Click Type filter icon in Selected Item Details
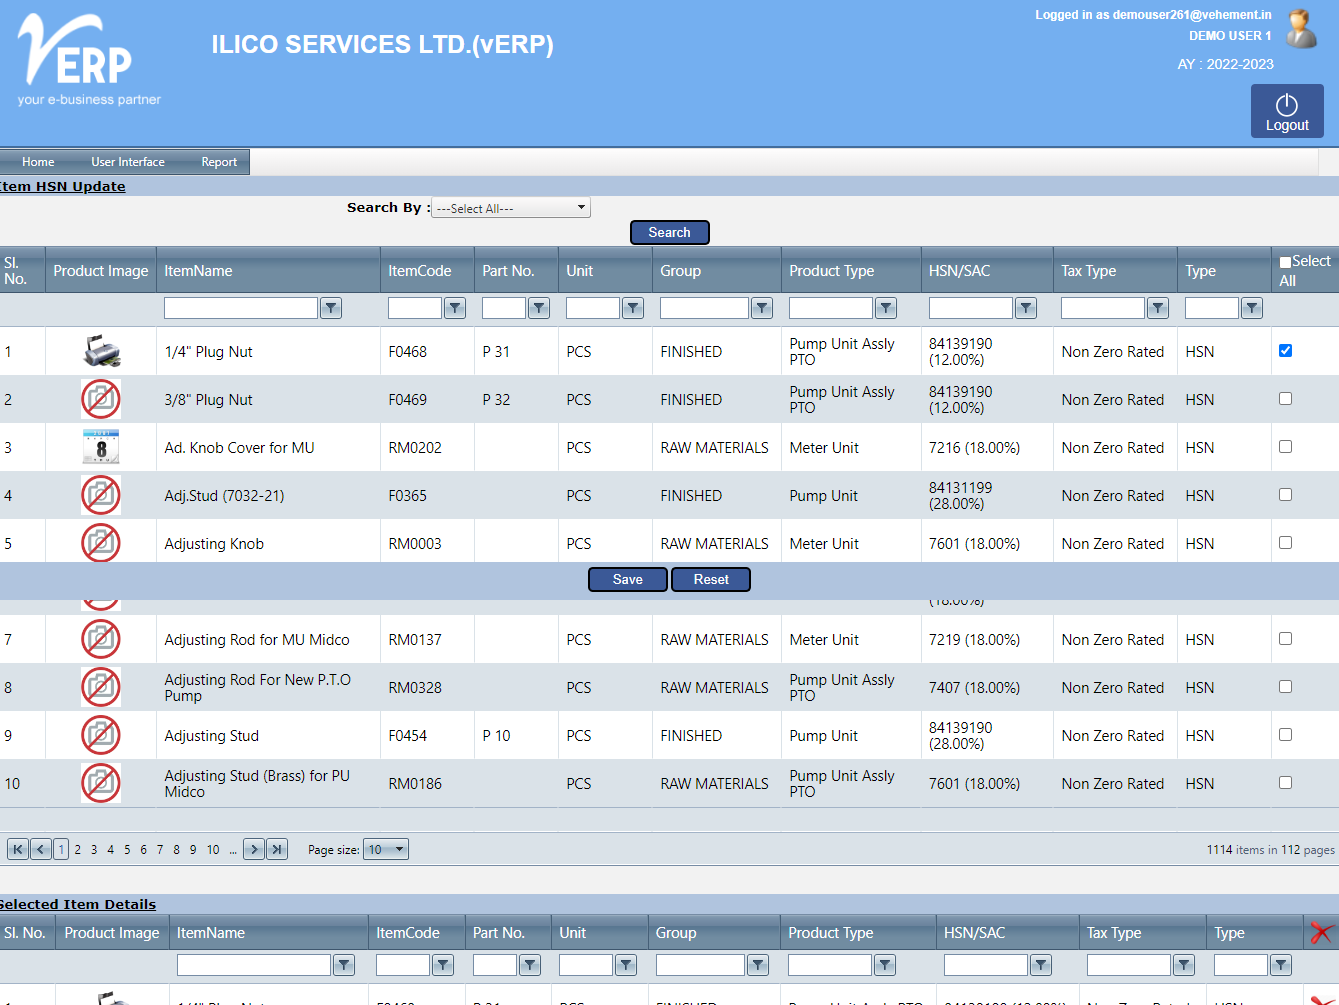 1281,965
